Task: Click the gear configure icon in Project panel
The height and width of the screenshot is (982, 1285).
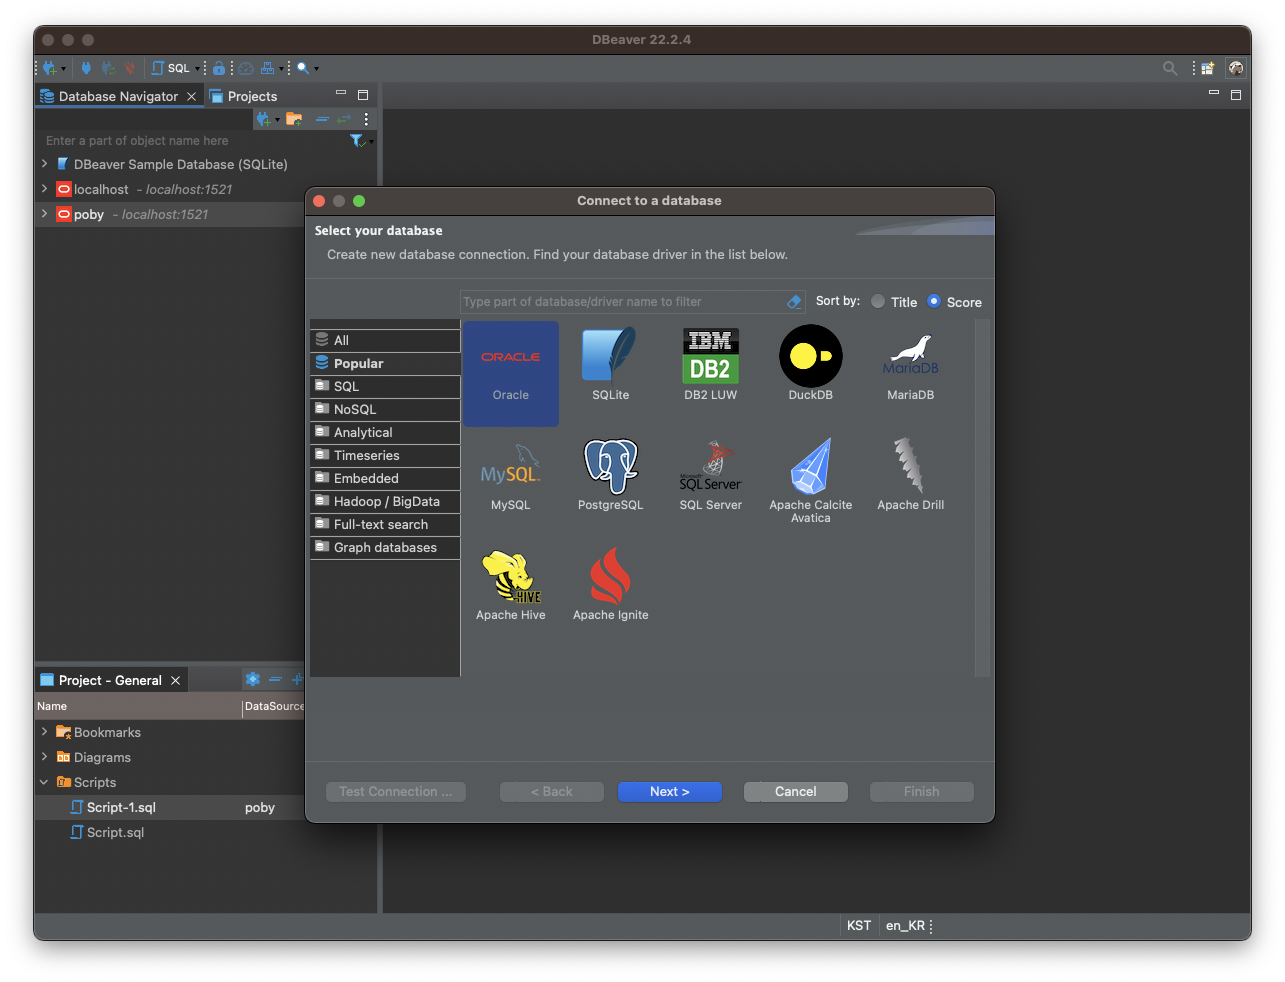Action: (x=253, y=679)
